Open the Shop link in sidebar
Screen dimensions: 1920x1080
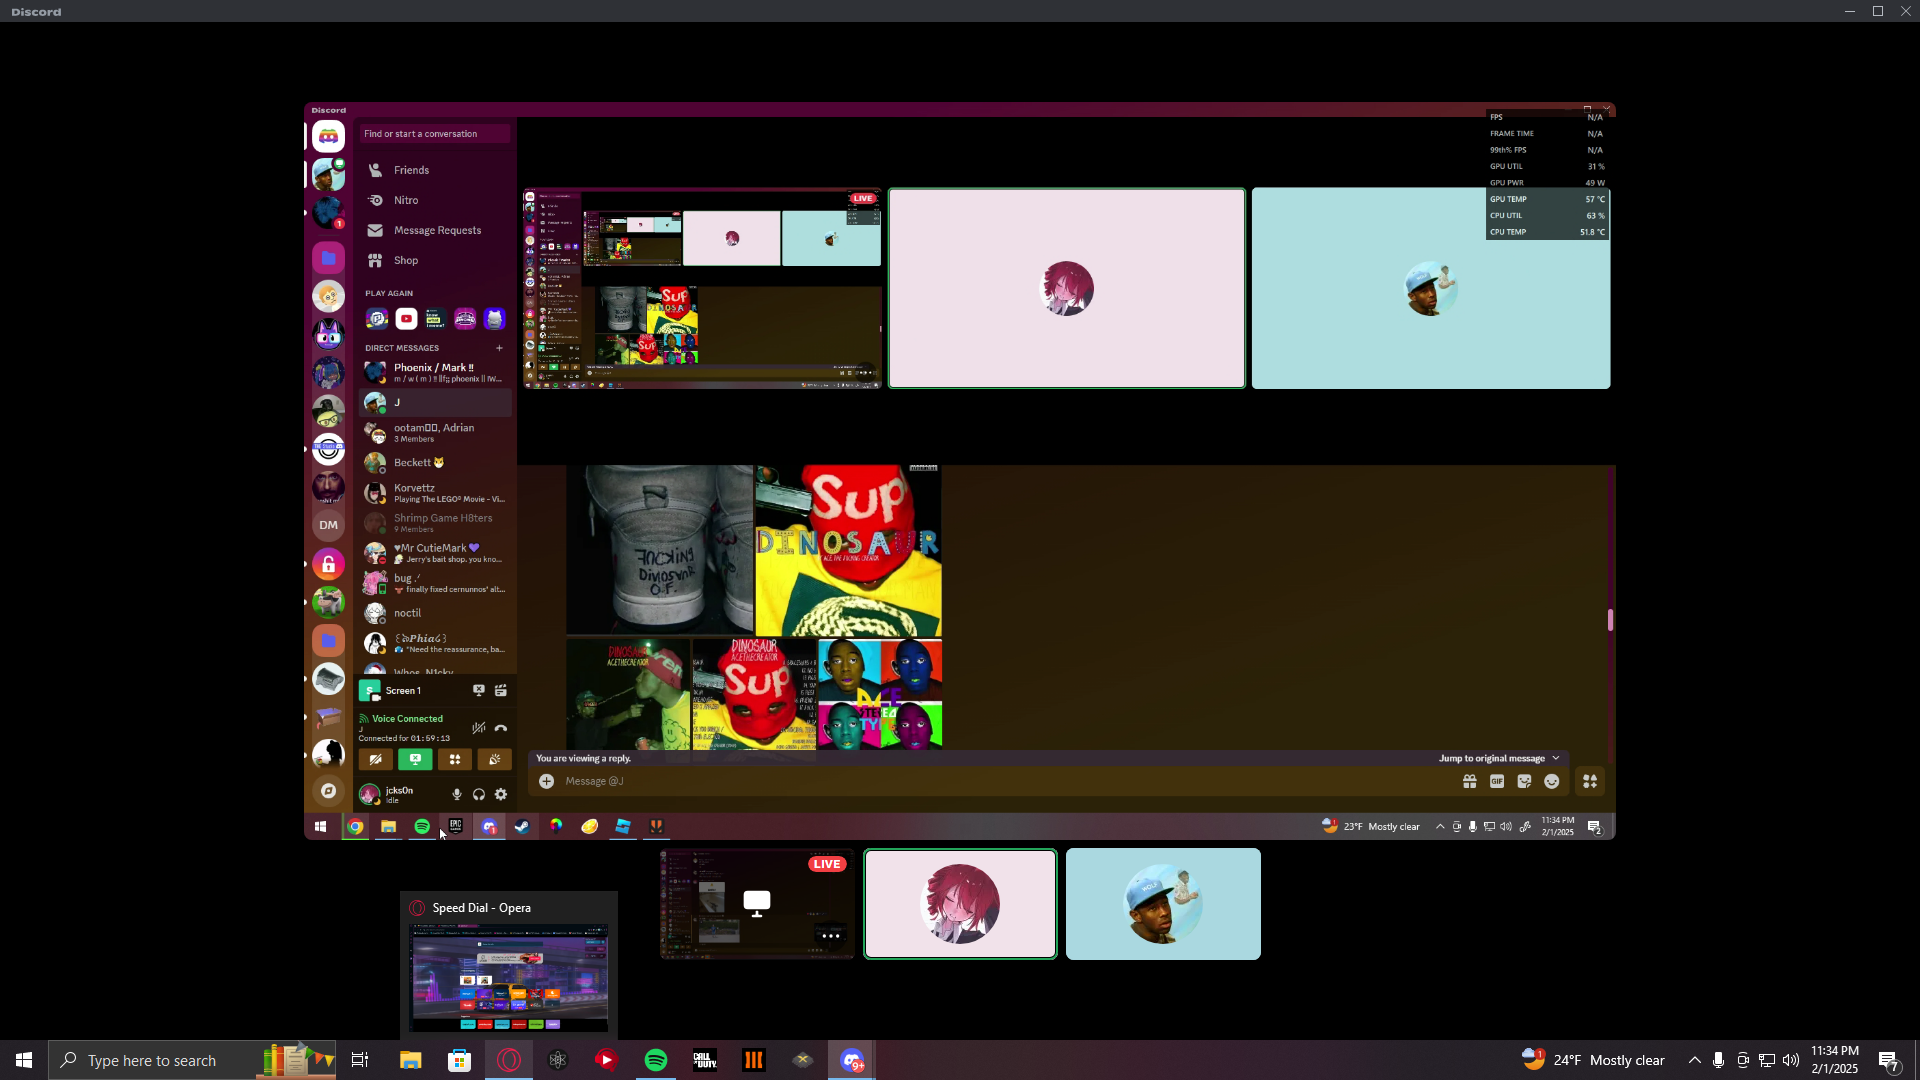(x=406, y=260)
